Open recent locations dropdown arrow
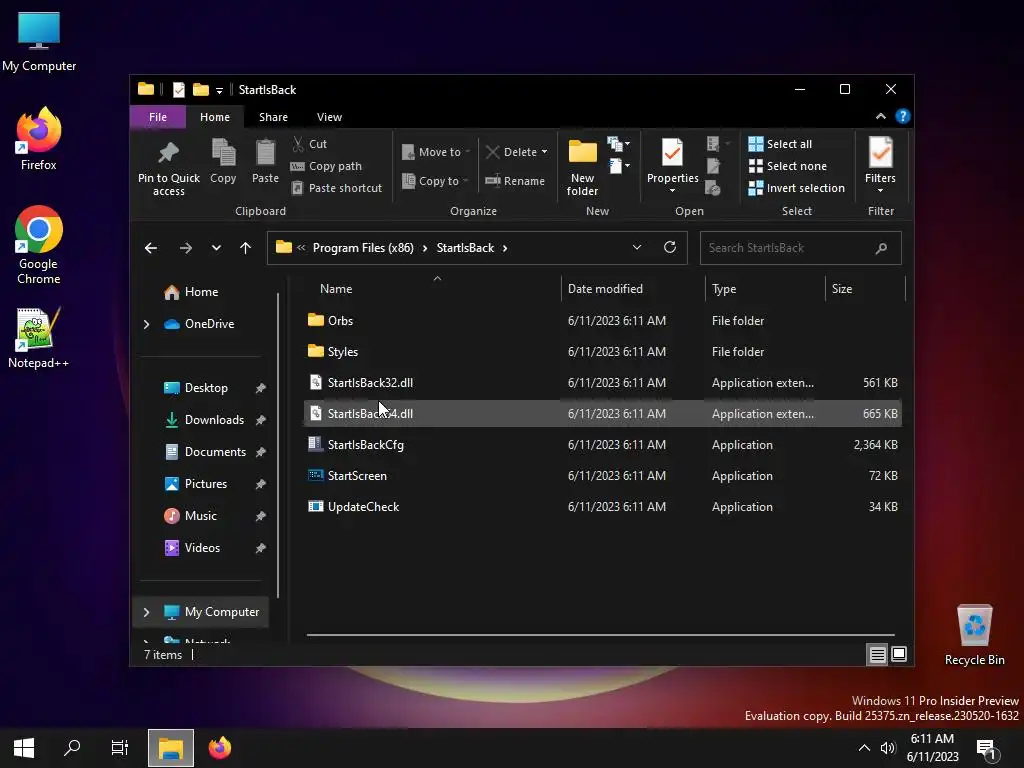The width and height of the screenshot is (1024, 768). [216, 248]
